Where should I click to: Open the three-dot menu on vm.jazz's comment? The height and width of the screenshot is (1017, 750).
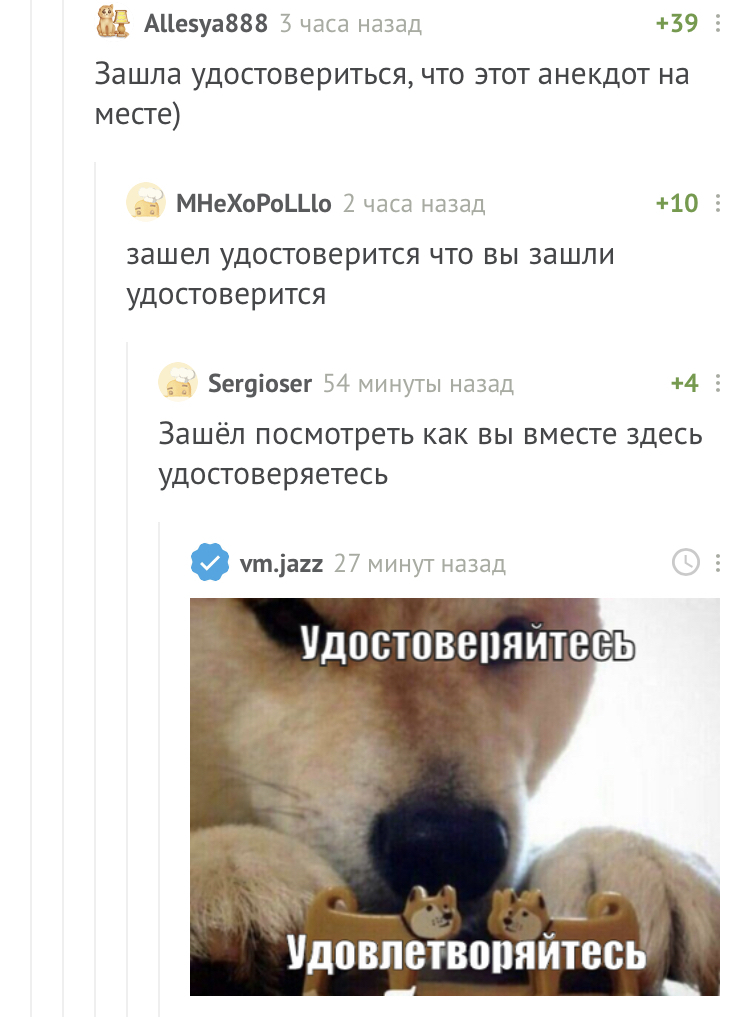(718, 563)
